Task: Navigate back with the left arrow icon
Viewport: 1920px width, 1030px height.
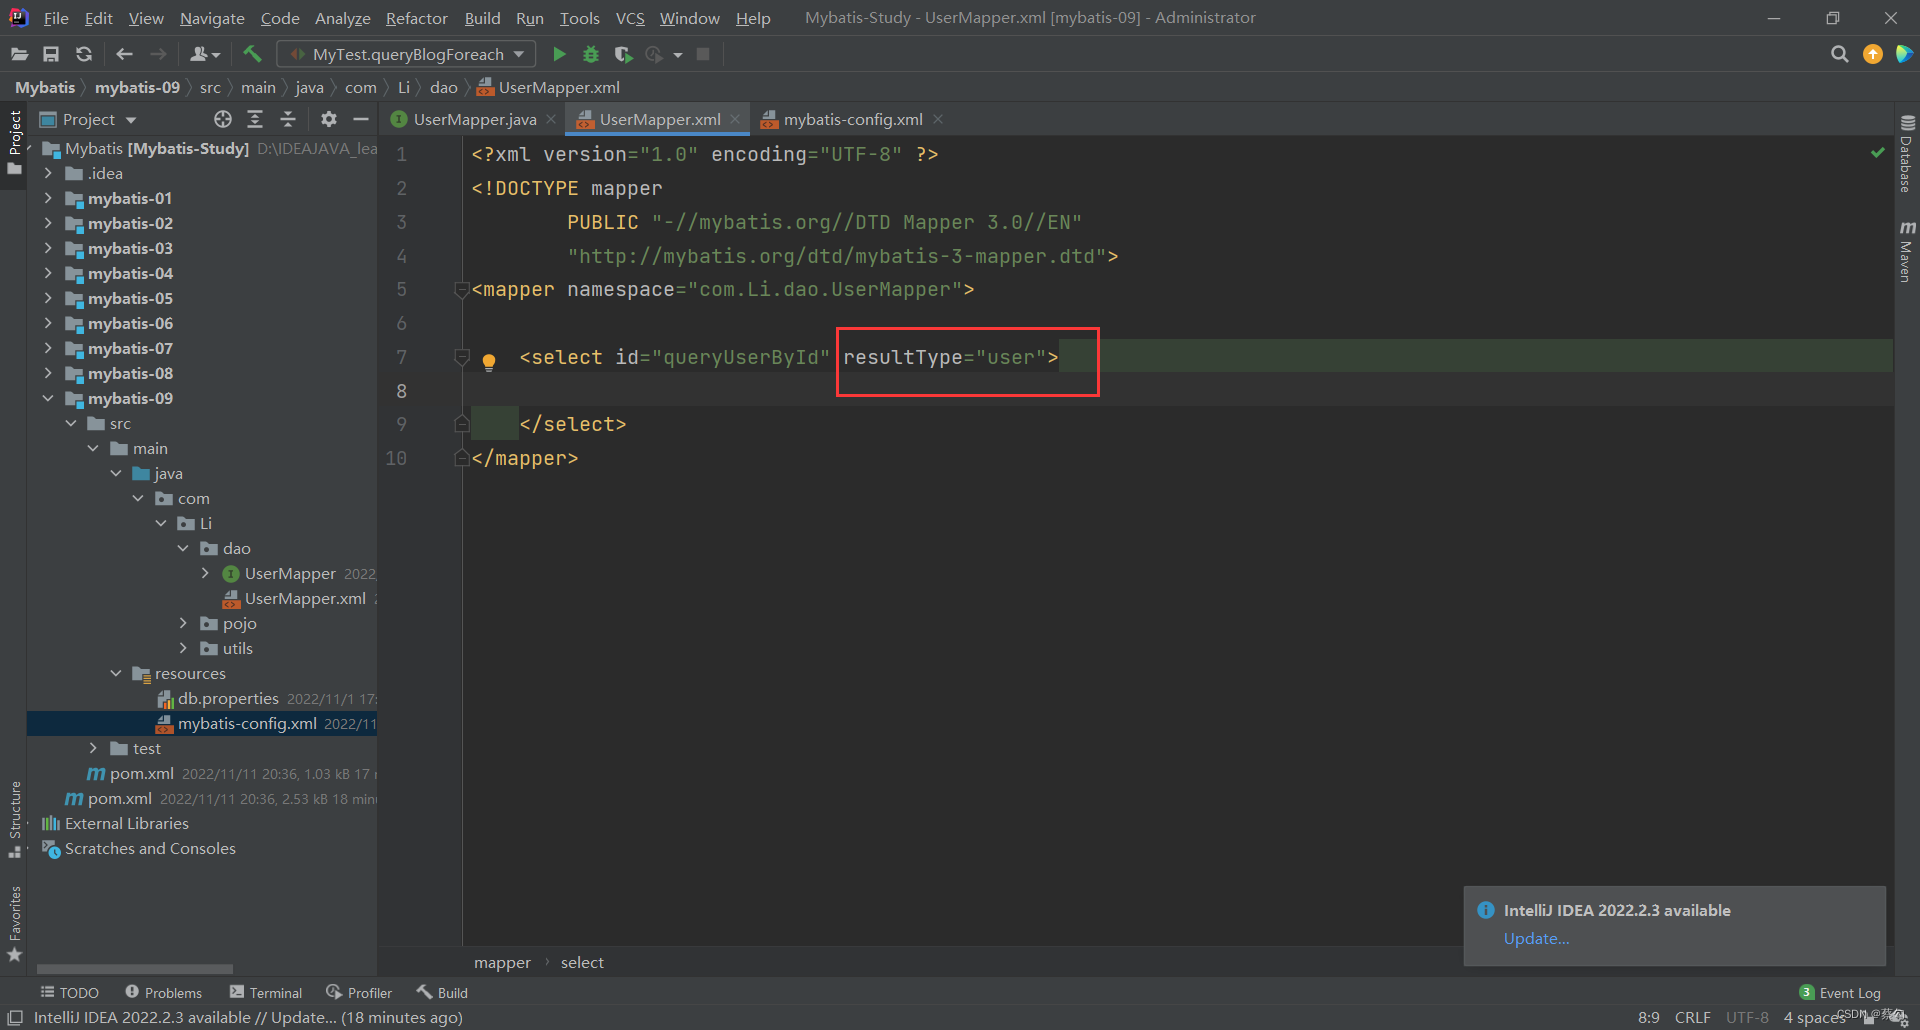Action: [124, 54]
